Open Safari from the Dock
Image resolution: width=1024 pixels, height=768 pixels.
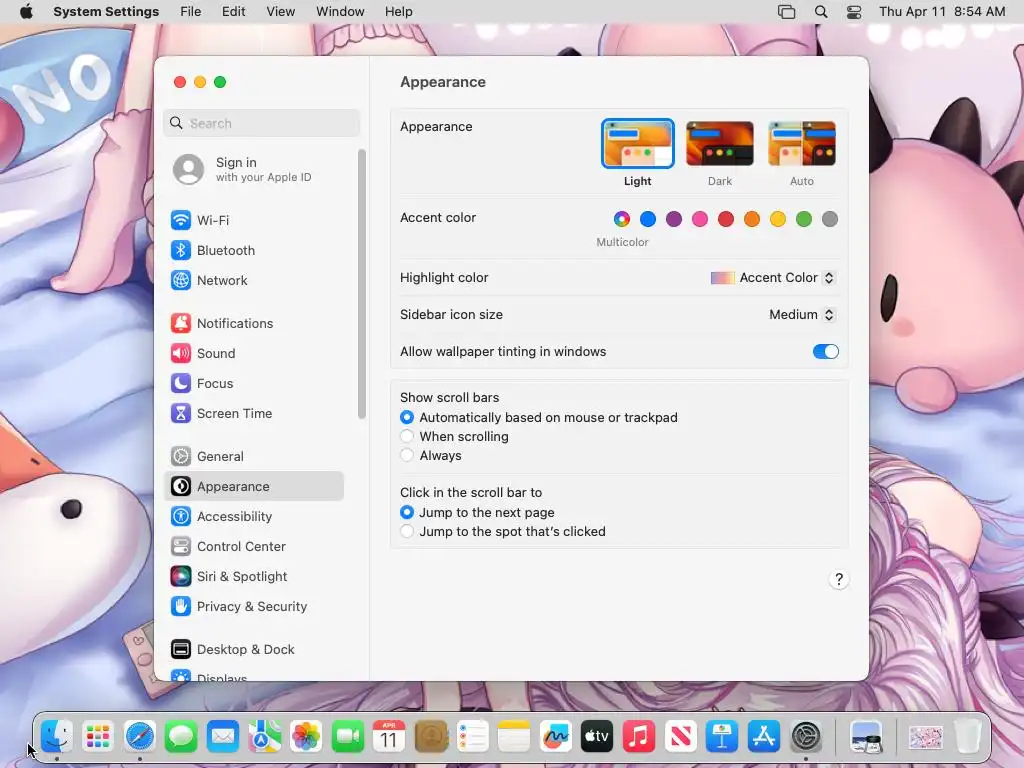pyautogui.click(x=140, y=737)
